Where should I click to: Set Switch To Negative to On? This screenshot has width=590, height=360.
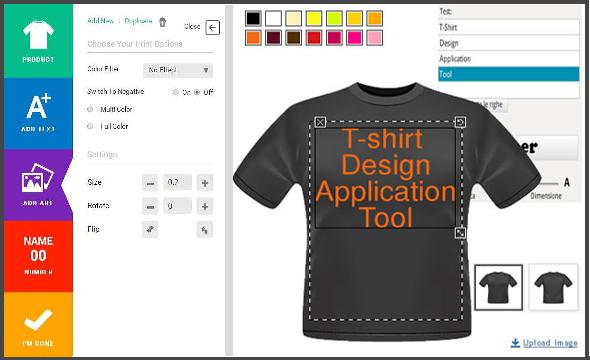pyautogui.click(x=176, y=92)
